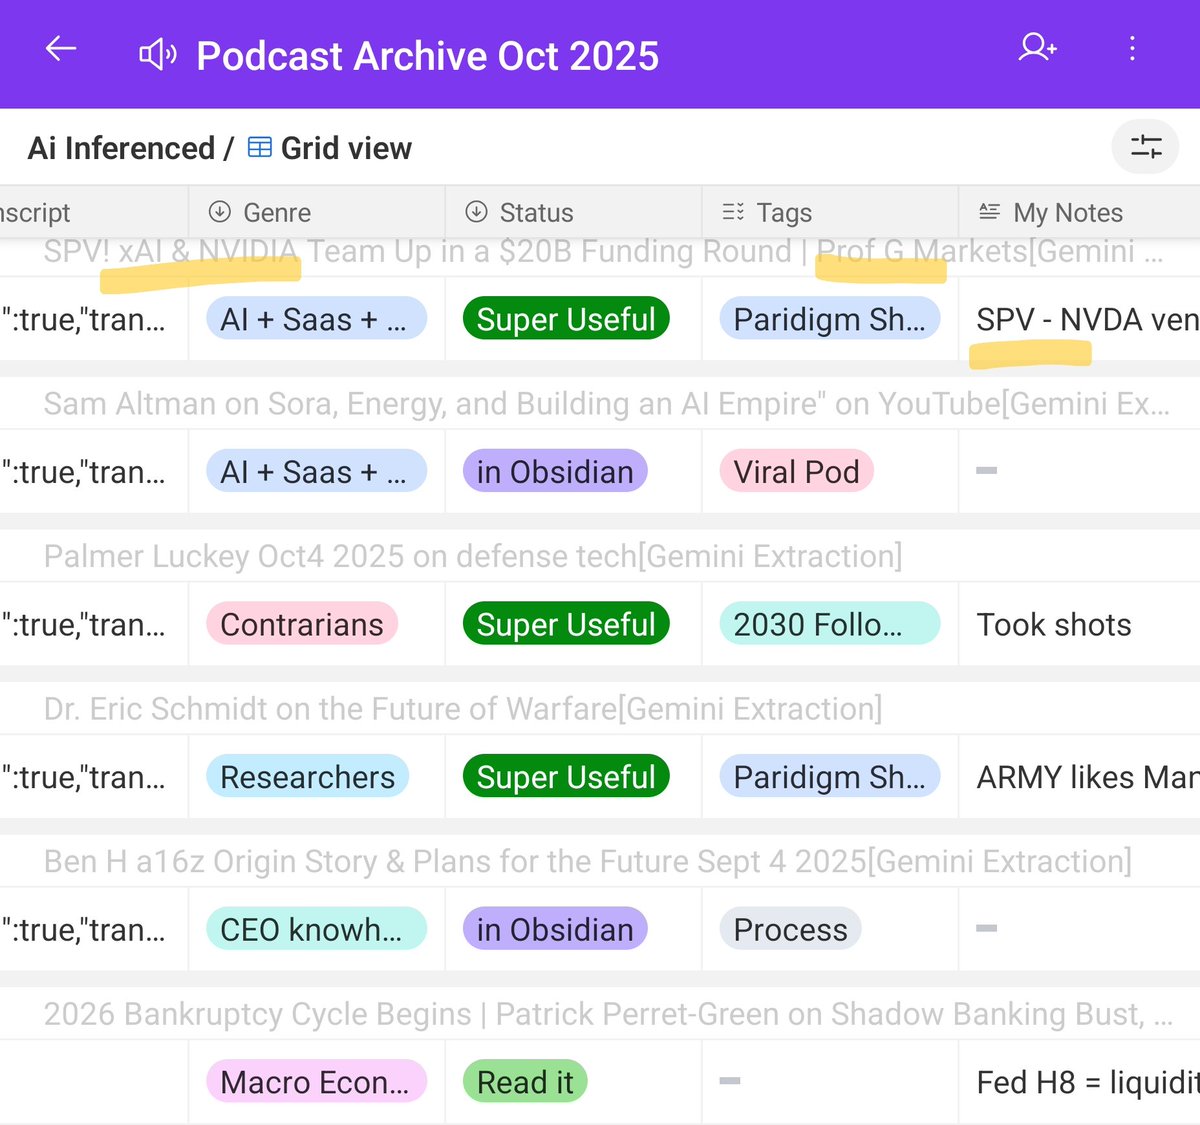
Task: Select transcript cell in SPV row
Action: 94,319
